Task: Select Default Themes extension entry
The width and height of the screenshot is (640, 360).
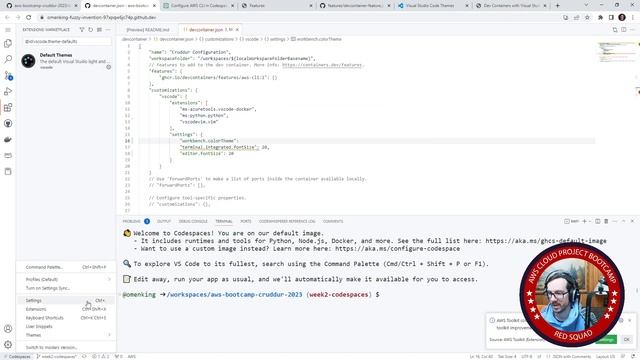Action: [67, 61]
